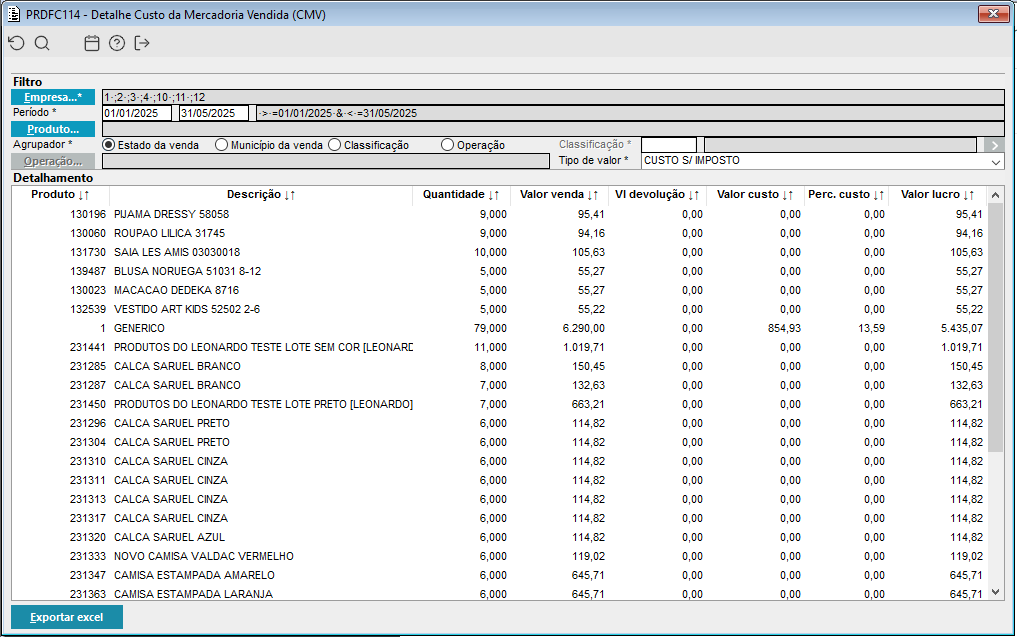Viewport: 1017px width, 637px height.
Task: Click period start date field 01/01/2025
Action: tap(137, 113)
